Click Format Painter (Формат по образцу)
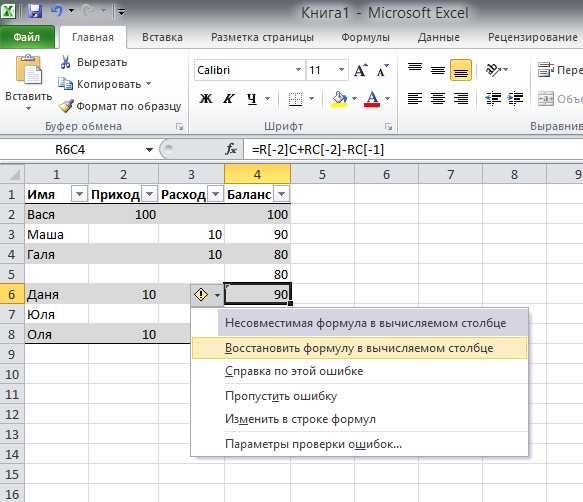 pos(120,106)
